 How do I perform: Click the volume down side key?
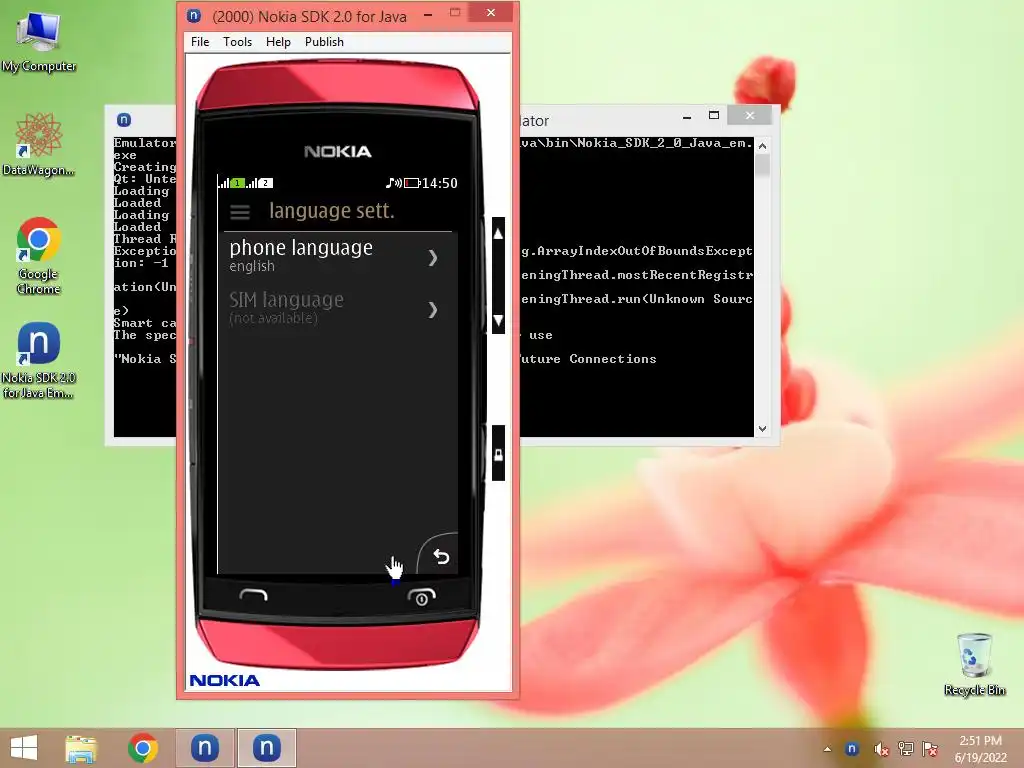coord(498,320)
